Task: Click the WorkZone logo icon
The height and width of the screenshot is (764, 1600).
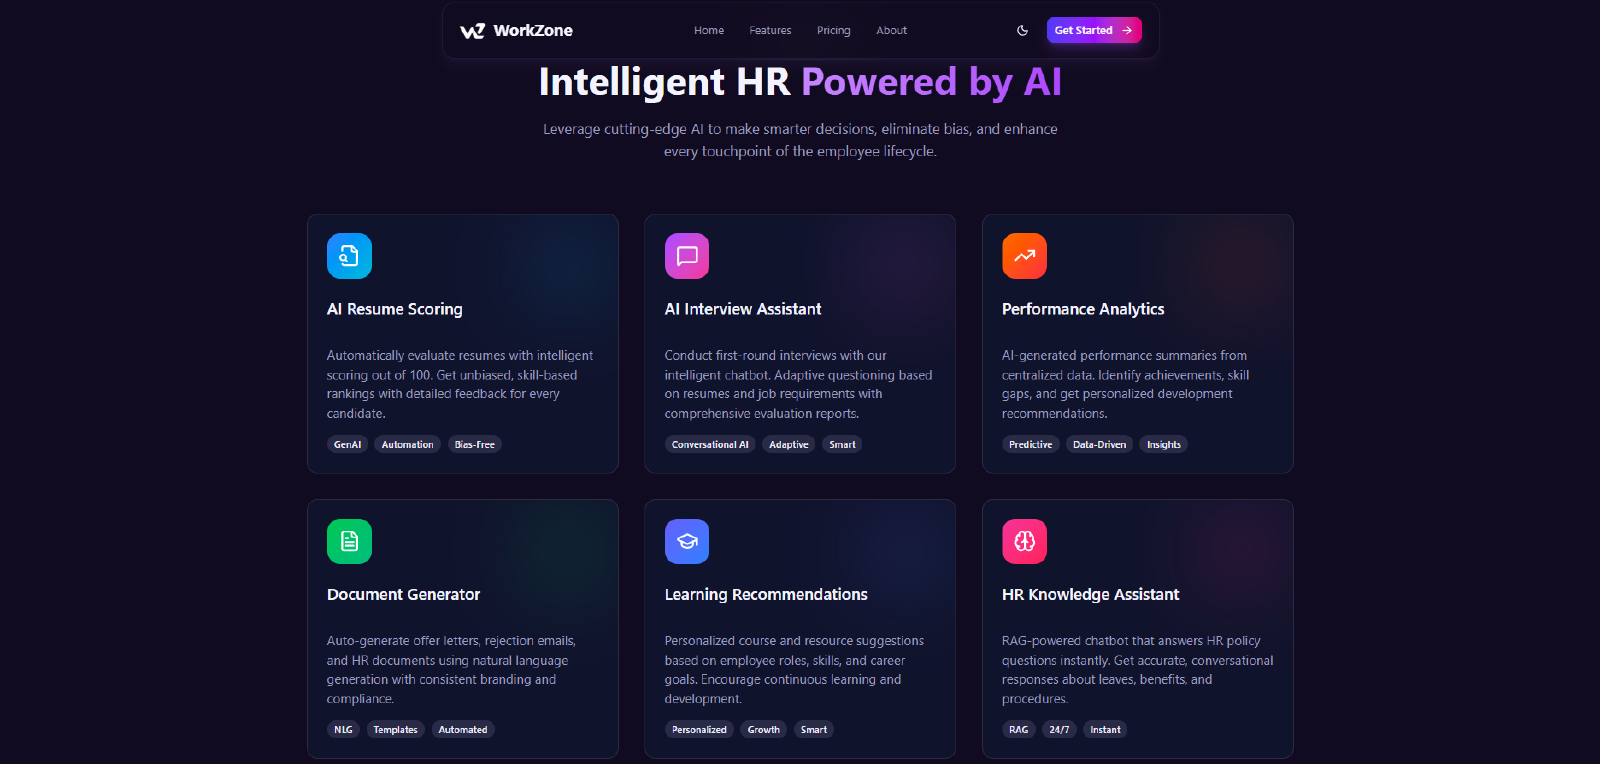Action: pos(472,31)
